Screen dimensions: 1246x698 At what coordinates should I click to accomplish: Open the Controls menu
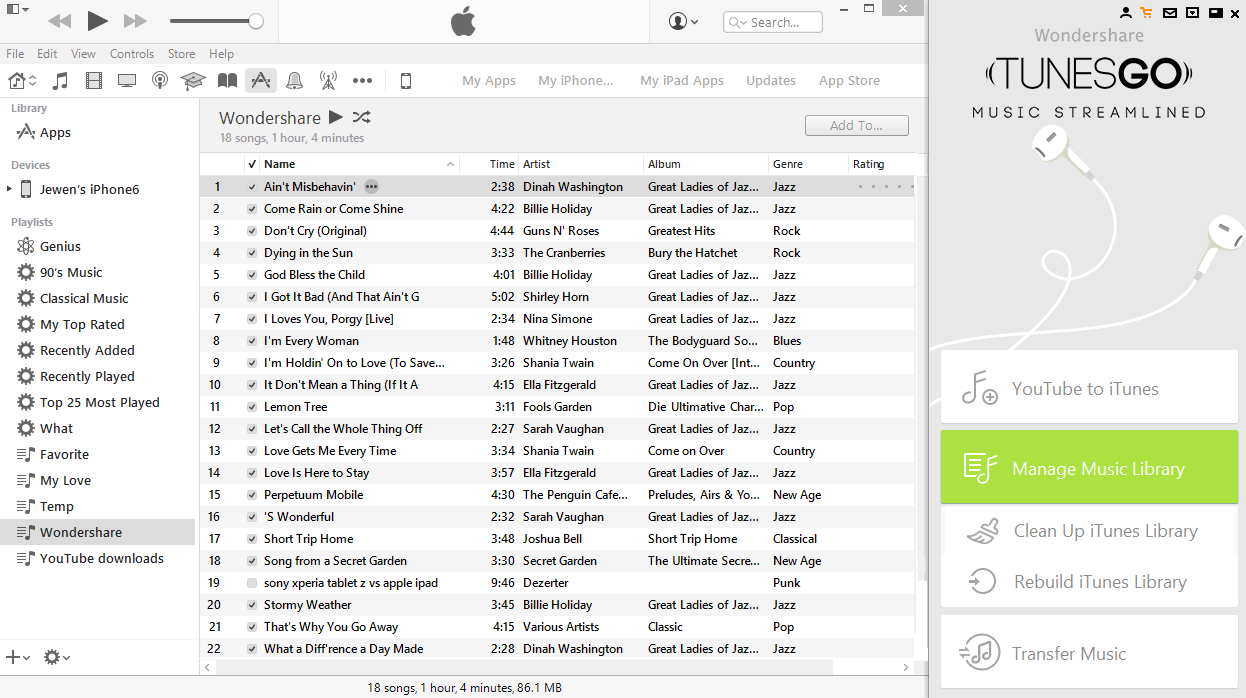coord(132,54)
